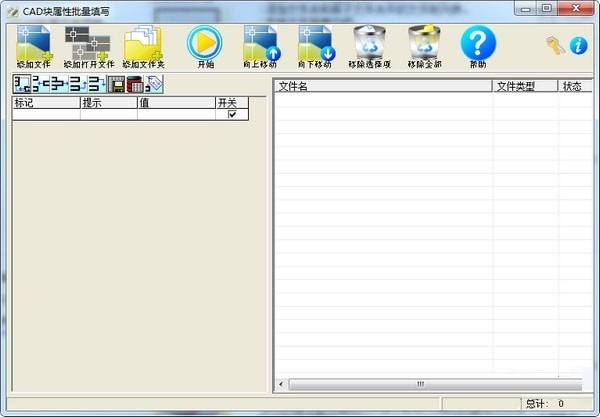Screen dimensions: 600x417
Task: Select the first attribute extract icon in the small toolbar
Action: point(22,84)
